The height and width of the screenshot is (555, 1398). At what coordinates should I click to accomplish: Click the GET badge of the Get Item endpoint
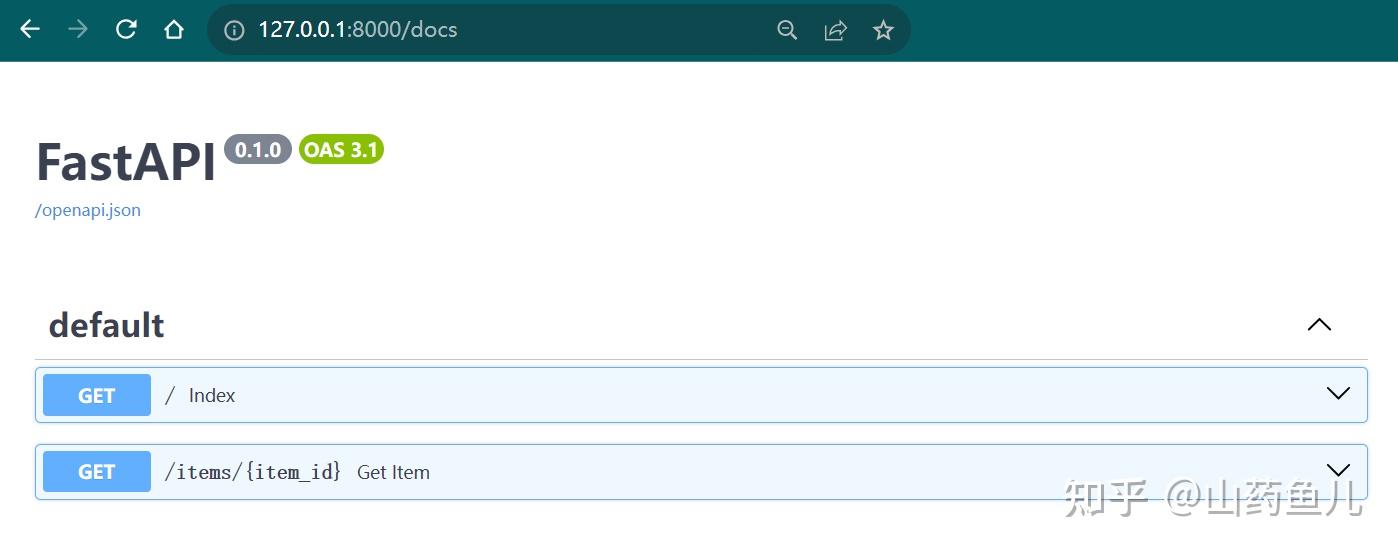(x=97, y=472)
